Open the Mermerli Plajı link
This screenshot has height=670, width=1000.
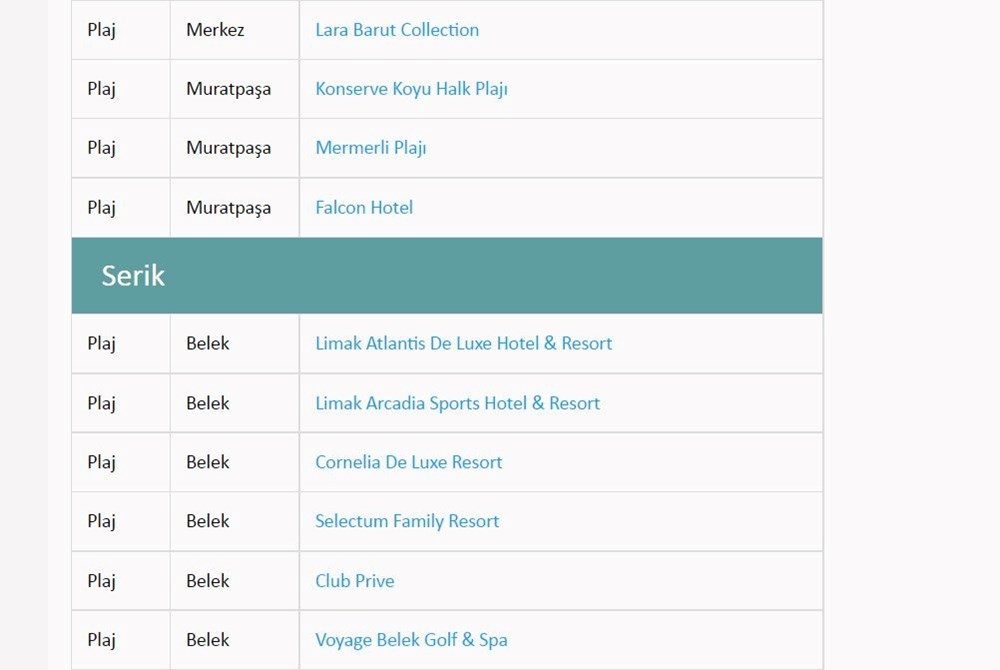(x=370, y=148)
